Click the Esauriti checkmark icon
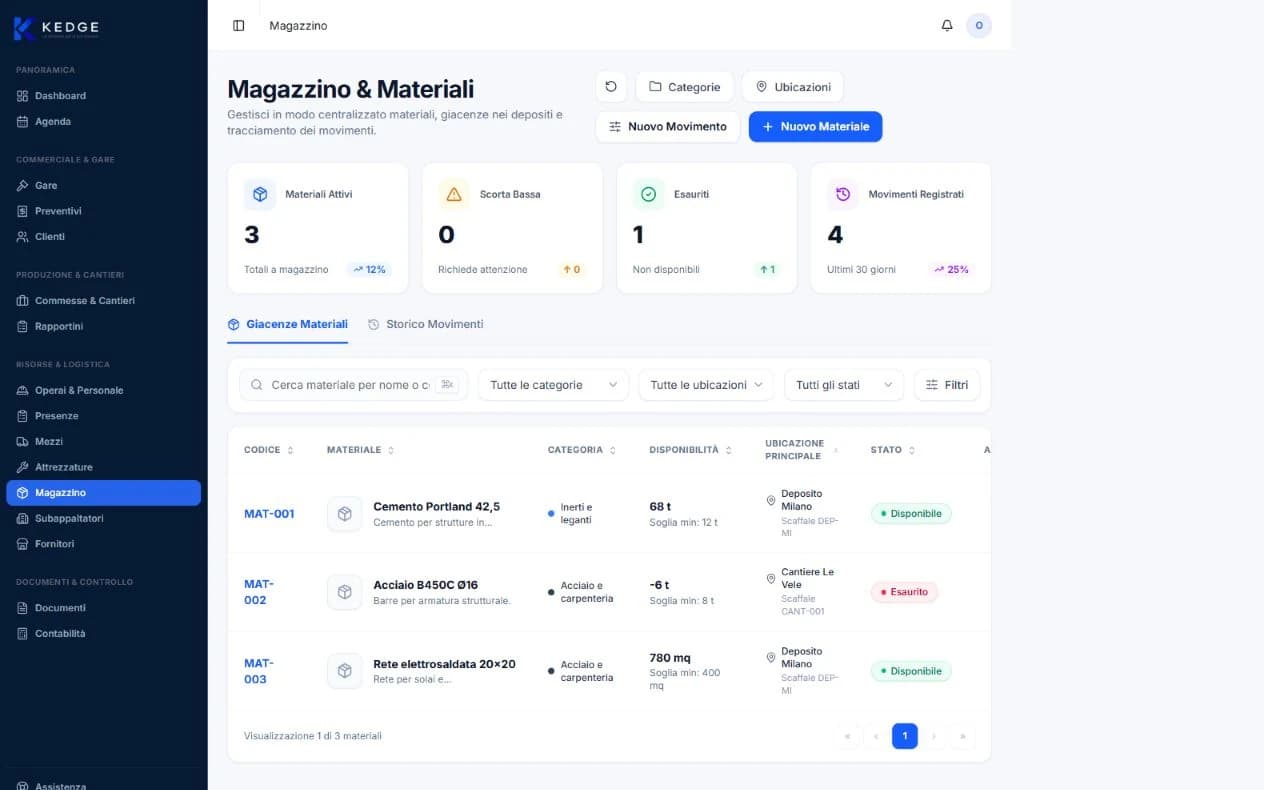 tap(648, 194)
